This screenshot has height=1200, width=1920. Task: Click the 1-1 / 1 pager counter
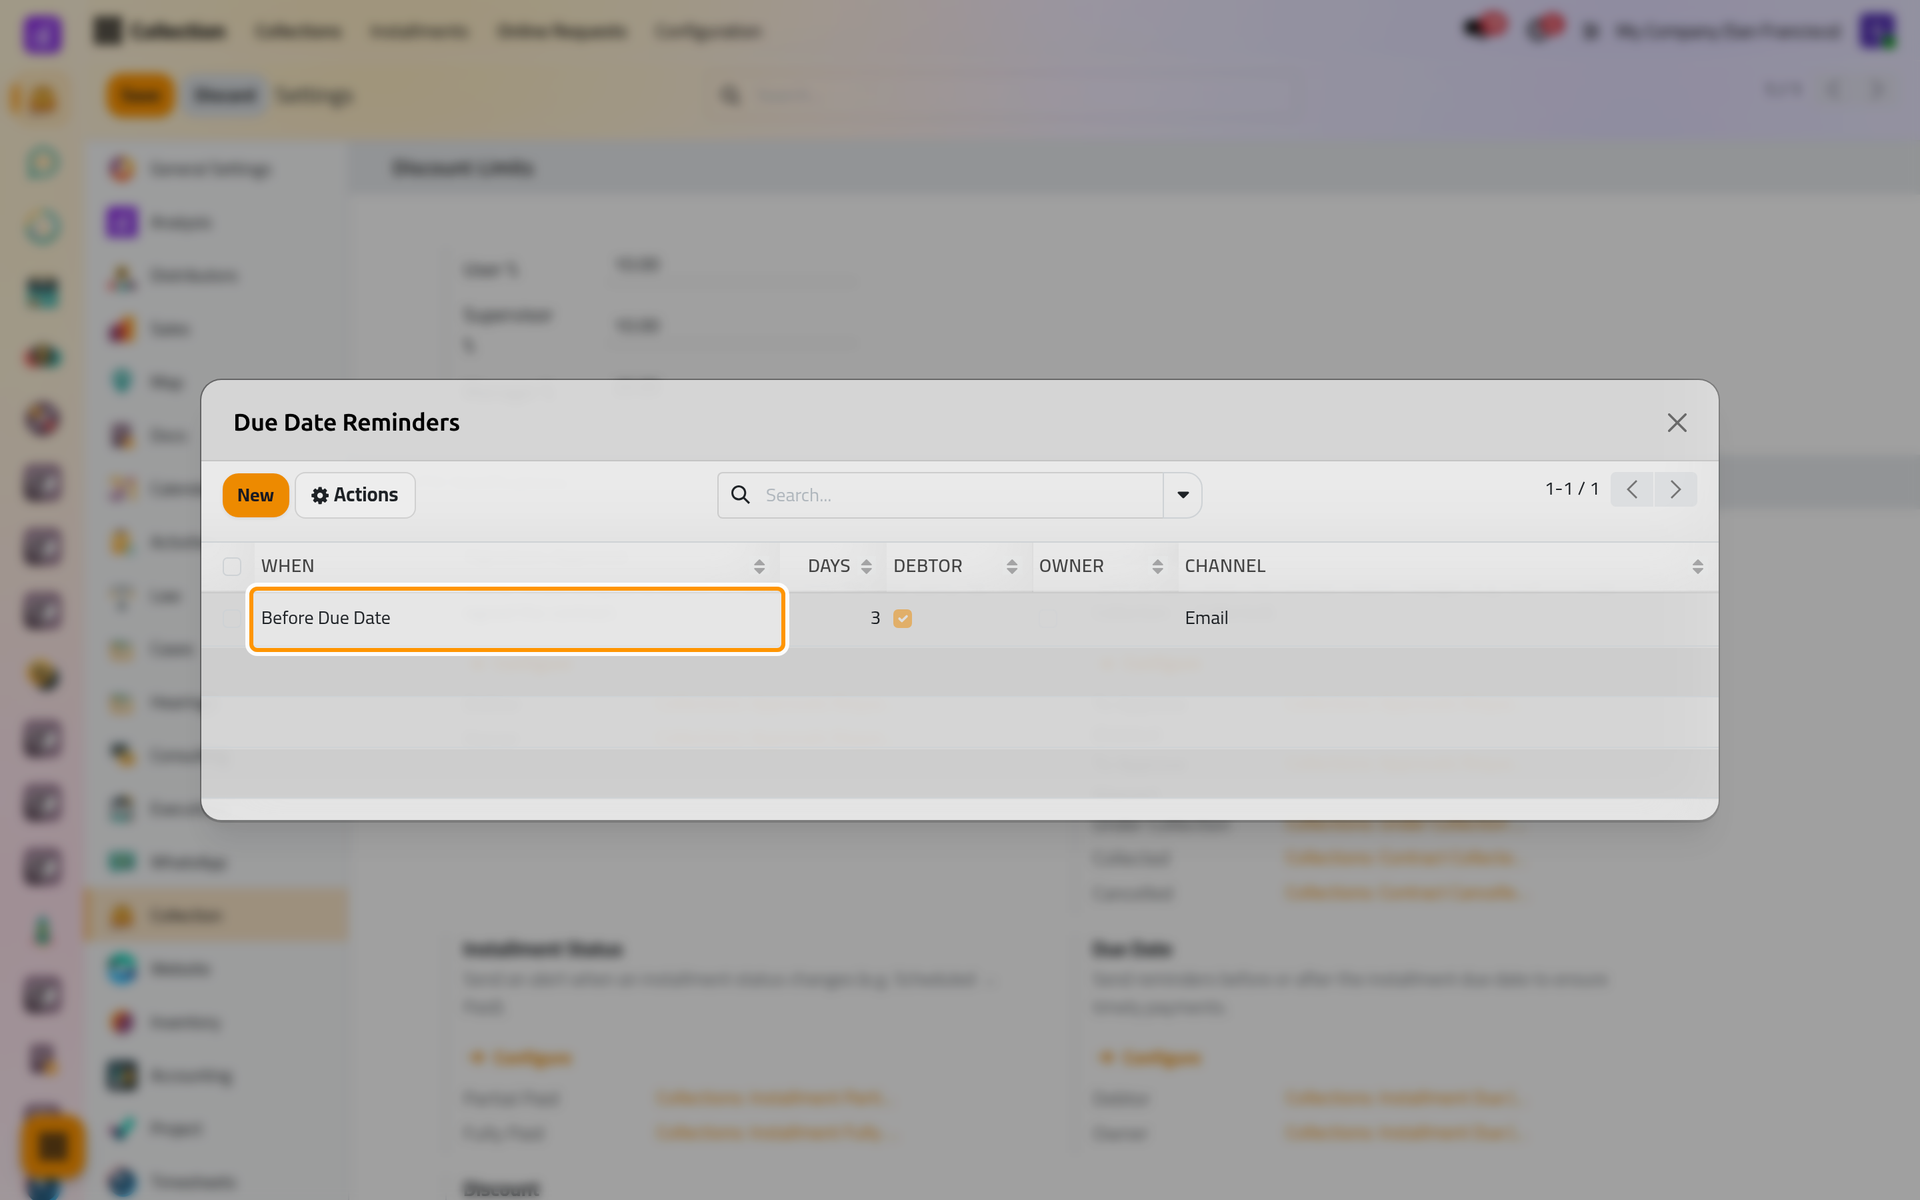pyautogui.click(x=1572, y=489)
